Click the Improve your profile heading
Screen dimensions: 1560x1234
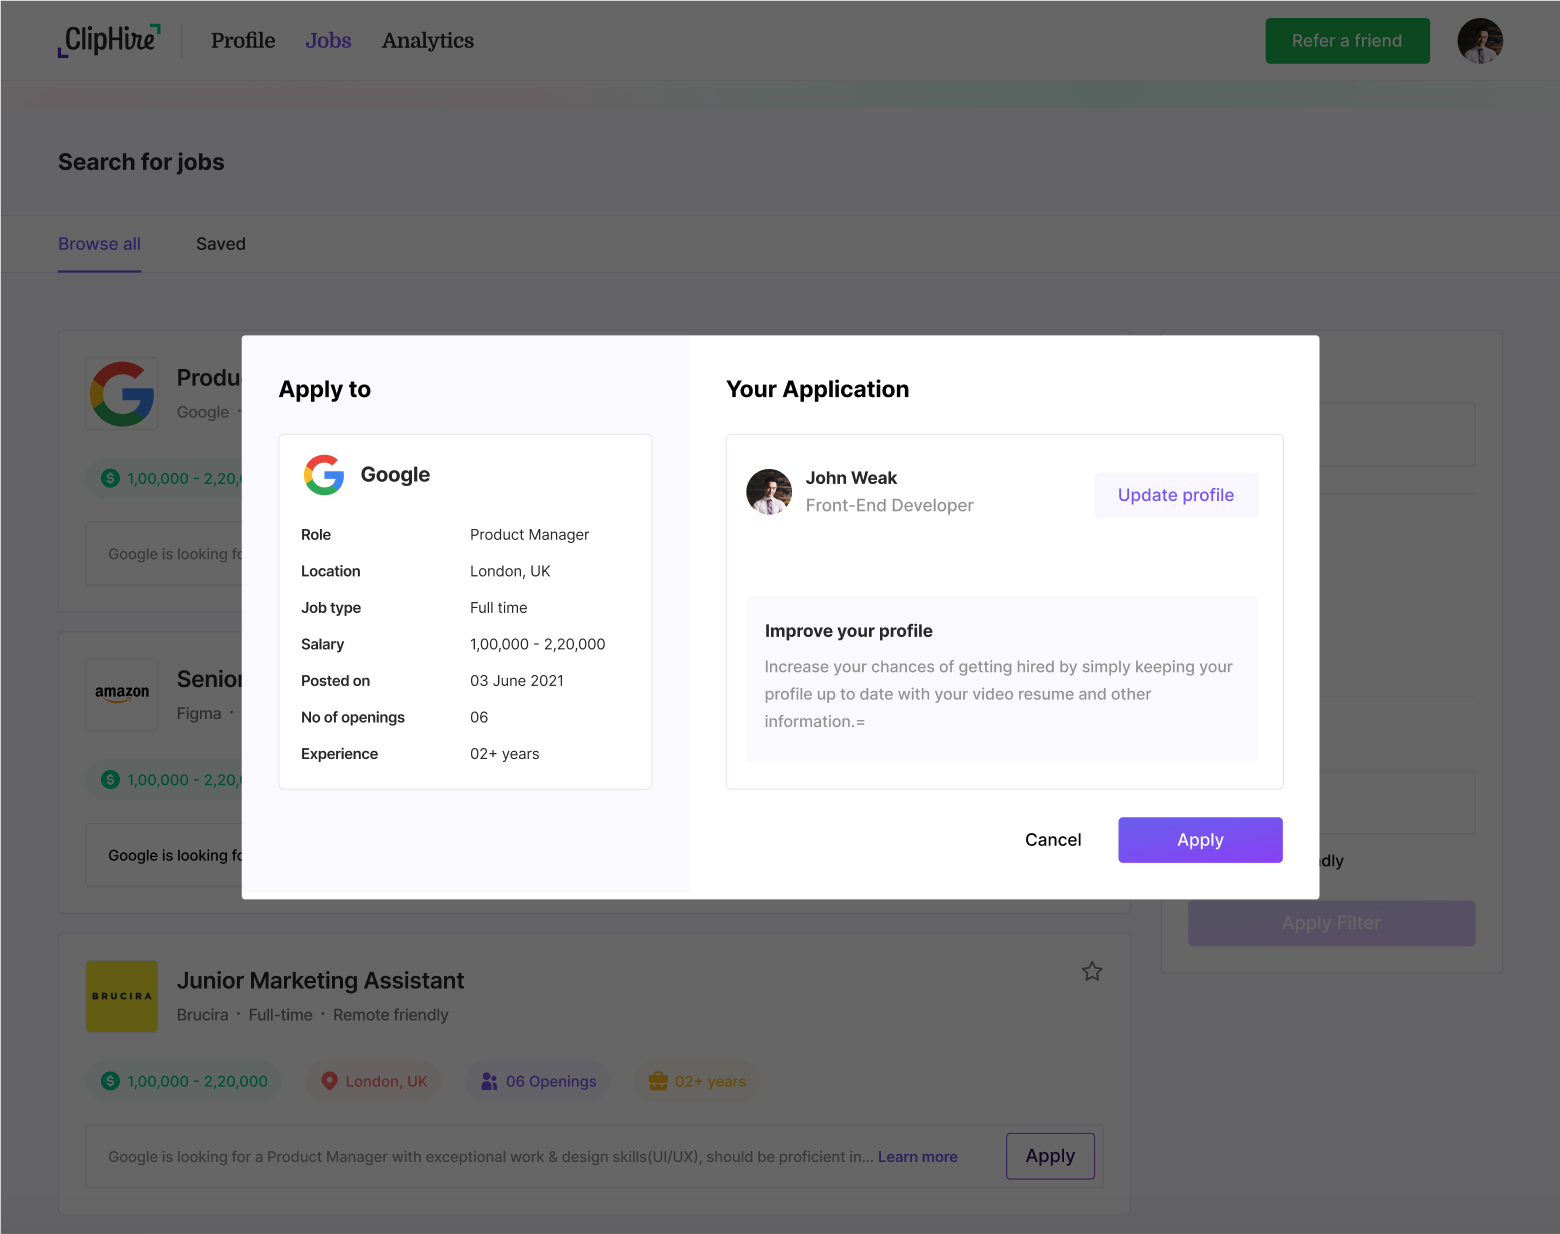click(x=848, y=631)
